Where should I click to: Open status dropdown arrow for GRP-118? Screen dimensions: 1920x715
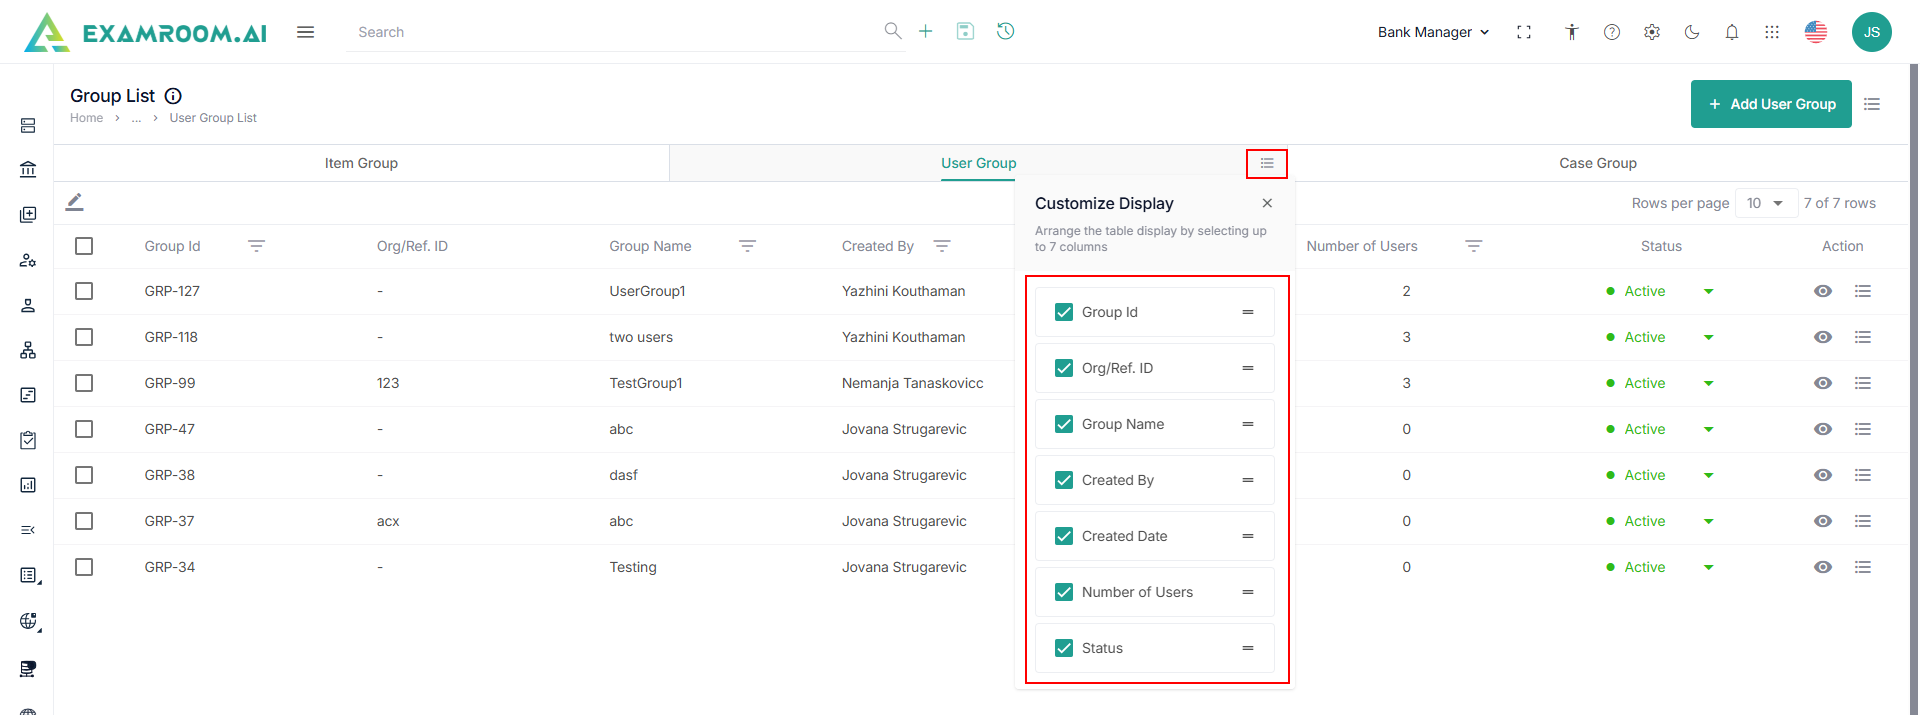point(1708,337)
